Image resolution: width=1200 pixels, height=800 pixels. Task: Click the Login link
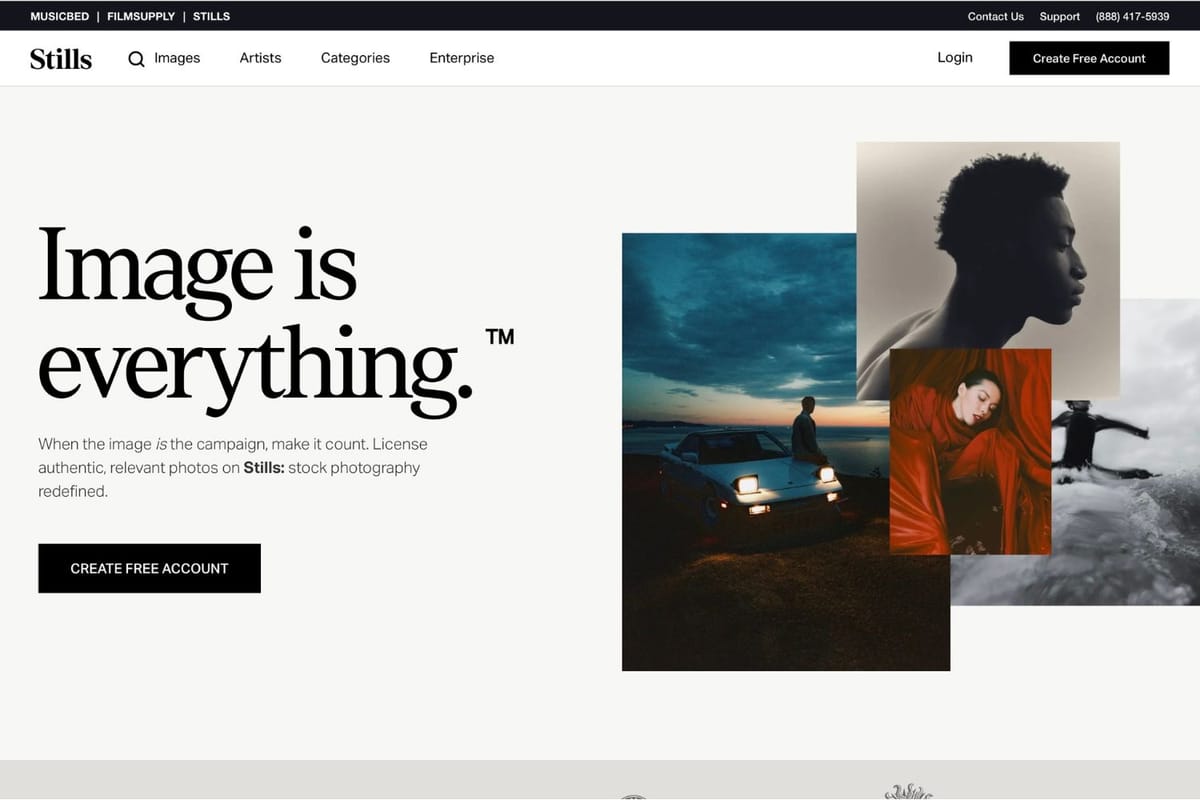pyautogui.click(x=954, y=58)
